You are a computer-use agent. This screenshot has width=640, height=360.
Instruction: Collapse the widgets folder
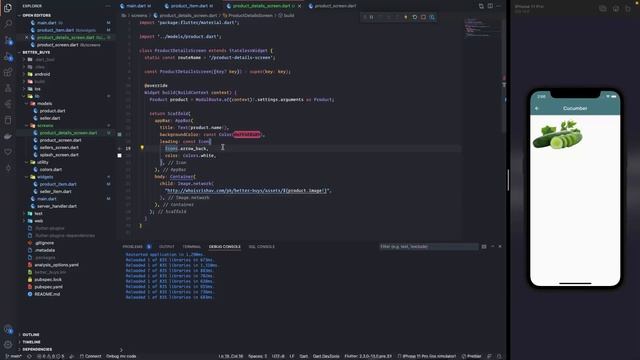(45, 177)
